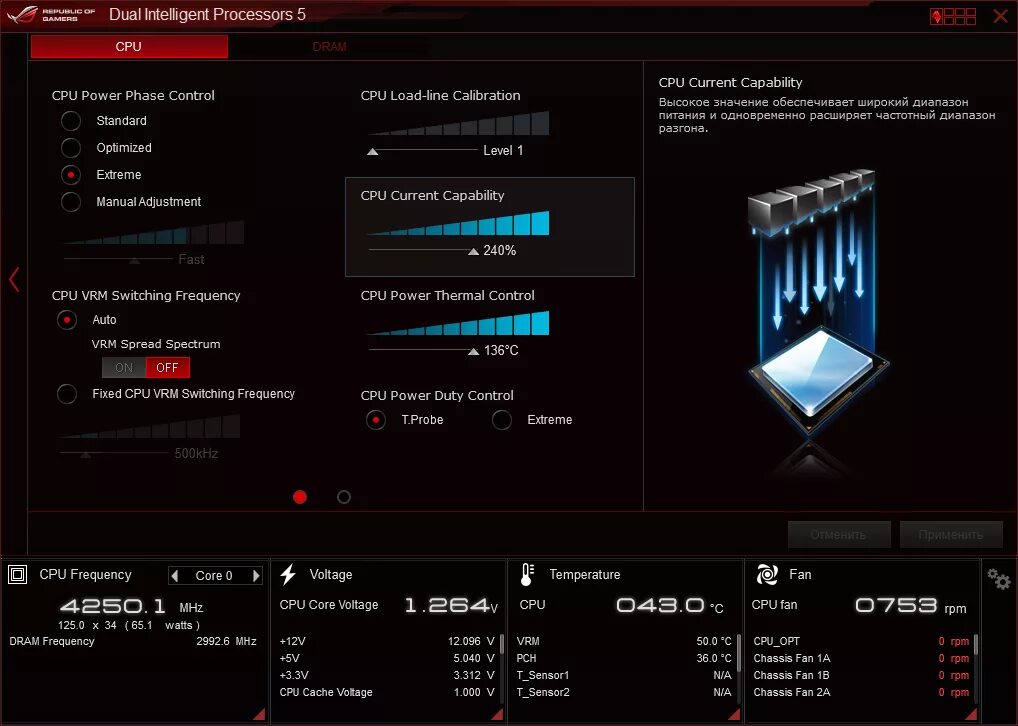Click the ROG Republic of Gamers logo
This screenshot has width=1018, height=726.
51,15
